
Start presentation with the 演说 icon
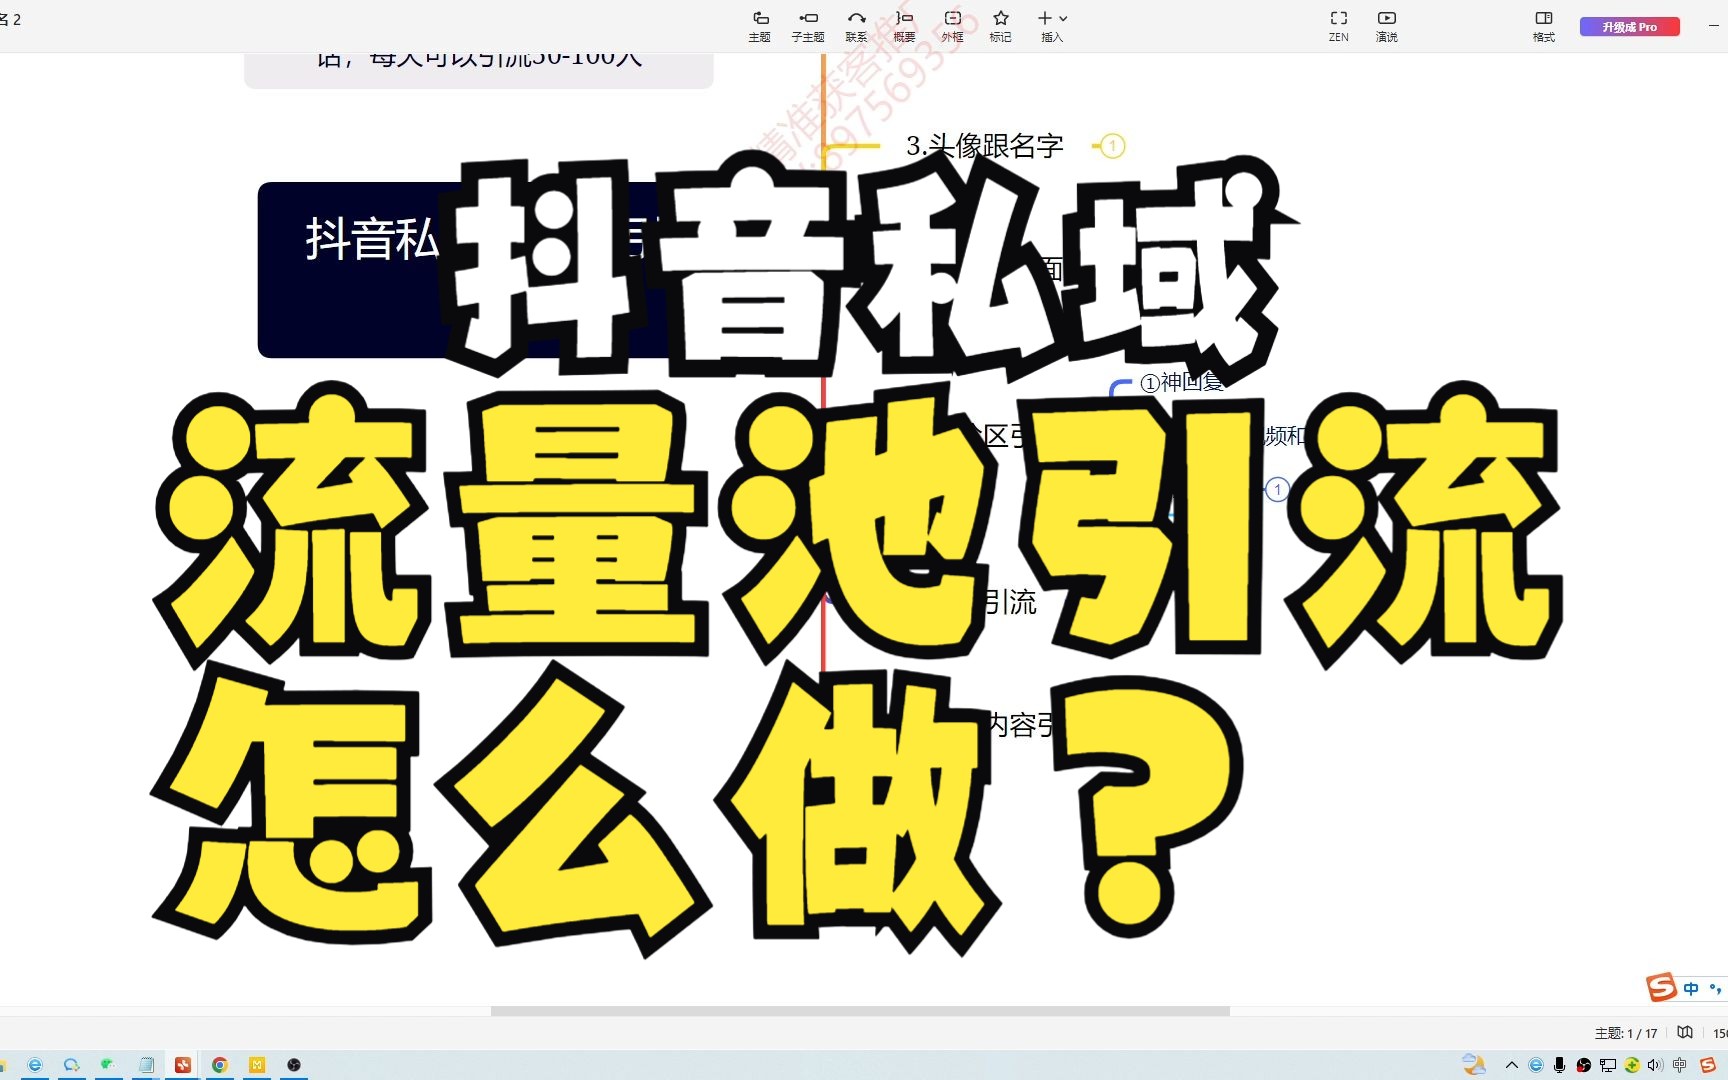click(1386, 24)
